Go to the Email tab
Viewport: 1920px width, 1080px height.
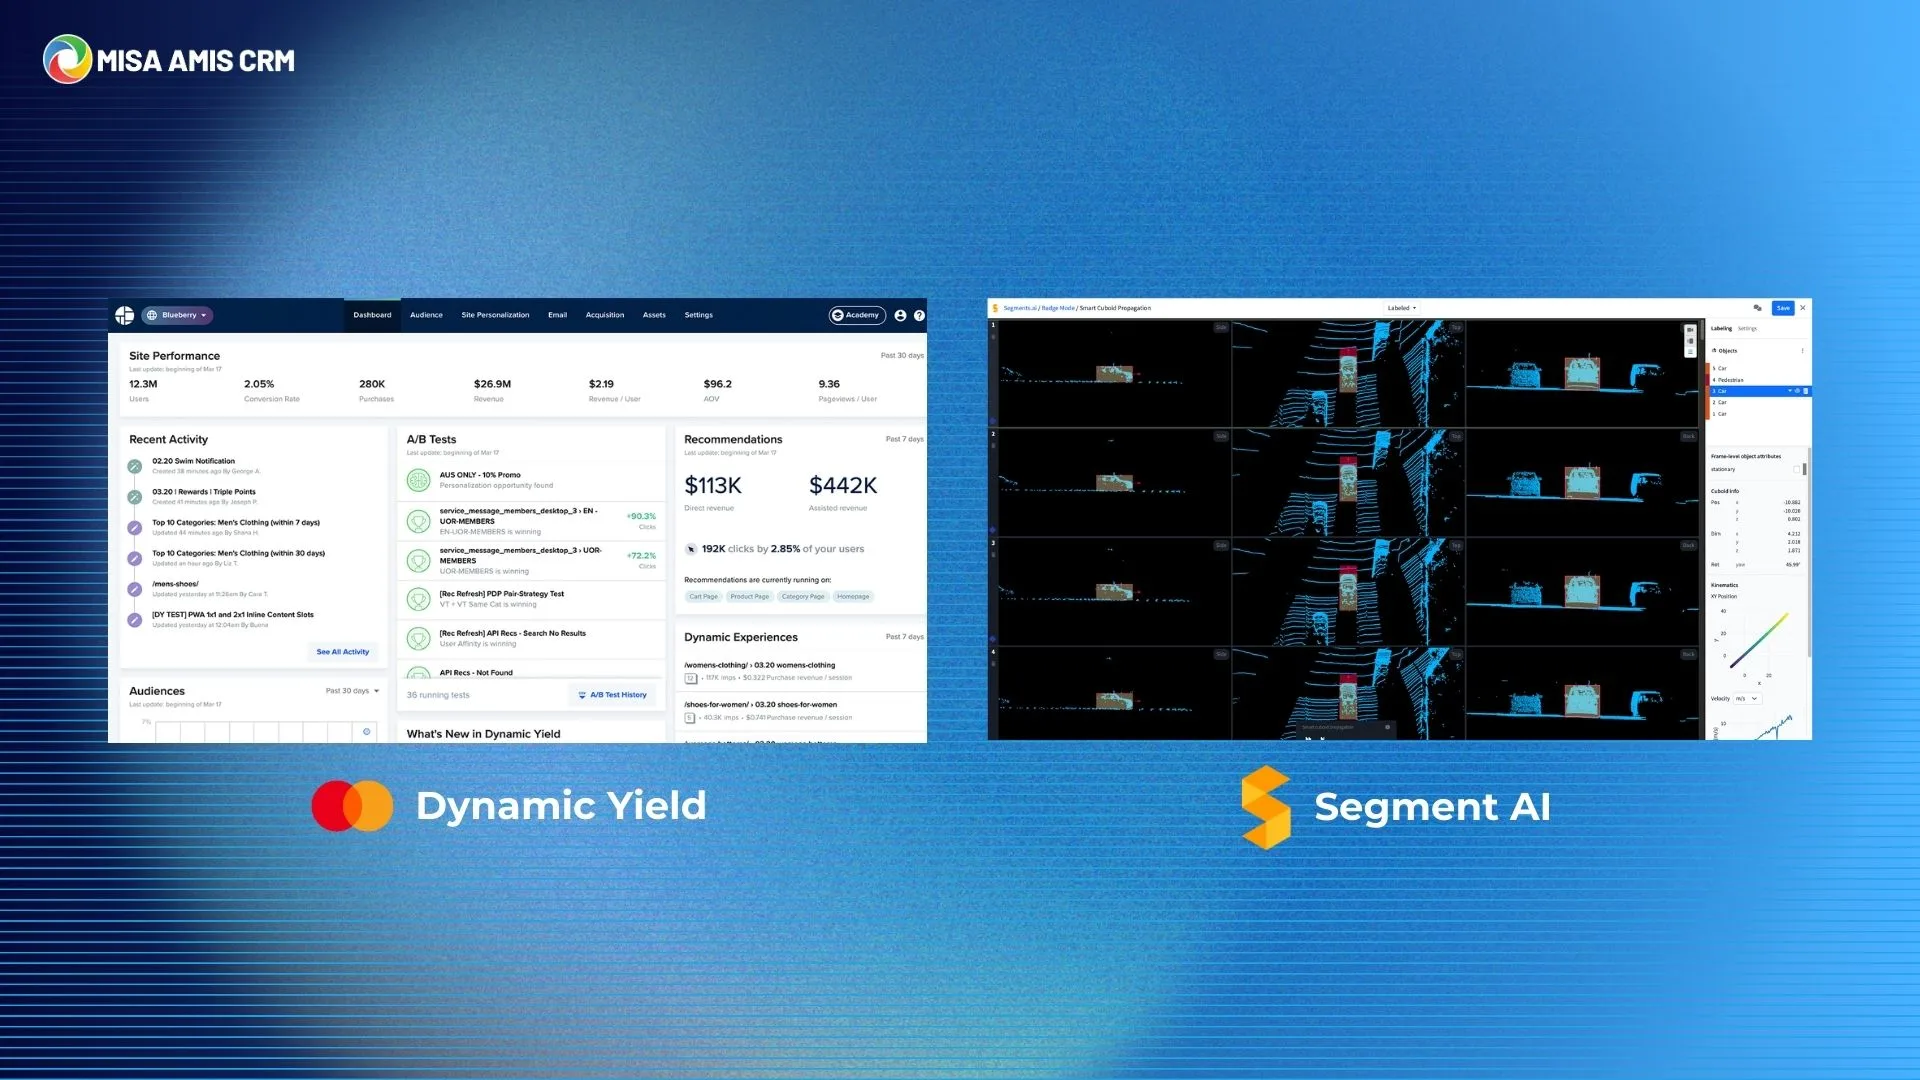pos(557,315)
